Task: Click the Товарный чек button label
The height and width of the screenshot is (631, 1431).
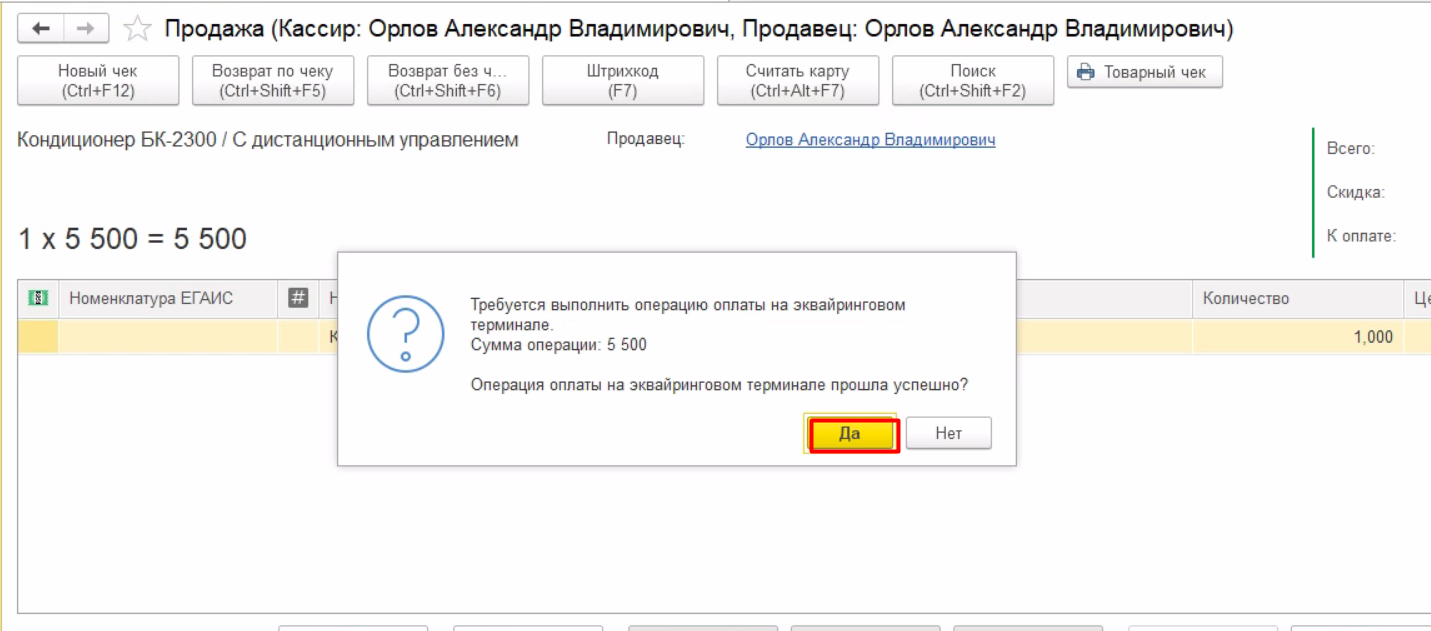Action: (1154, 72)
